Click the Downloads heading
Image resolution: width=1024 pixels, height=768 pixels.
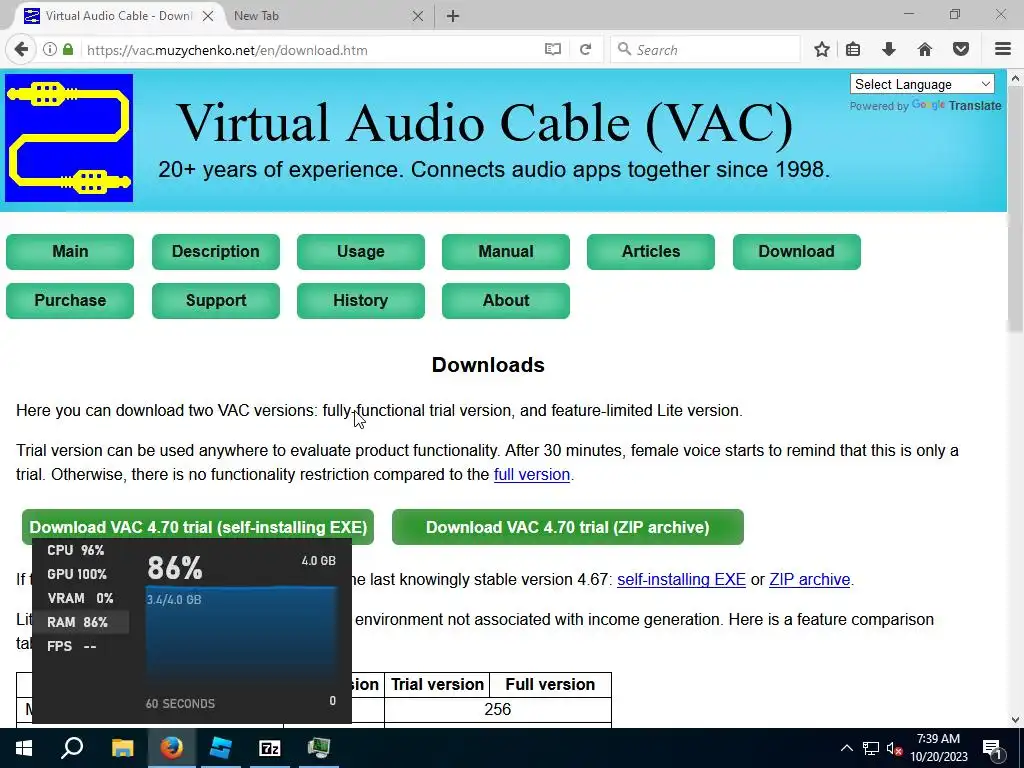click(x=488, y=365)
